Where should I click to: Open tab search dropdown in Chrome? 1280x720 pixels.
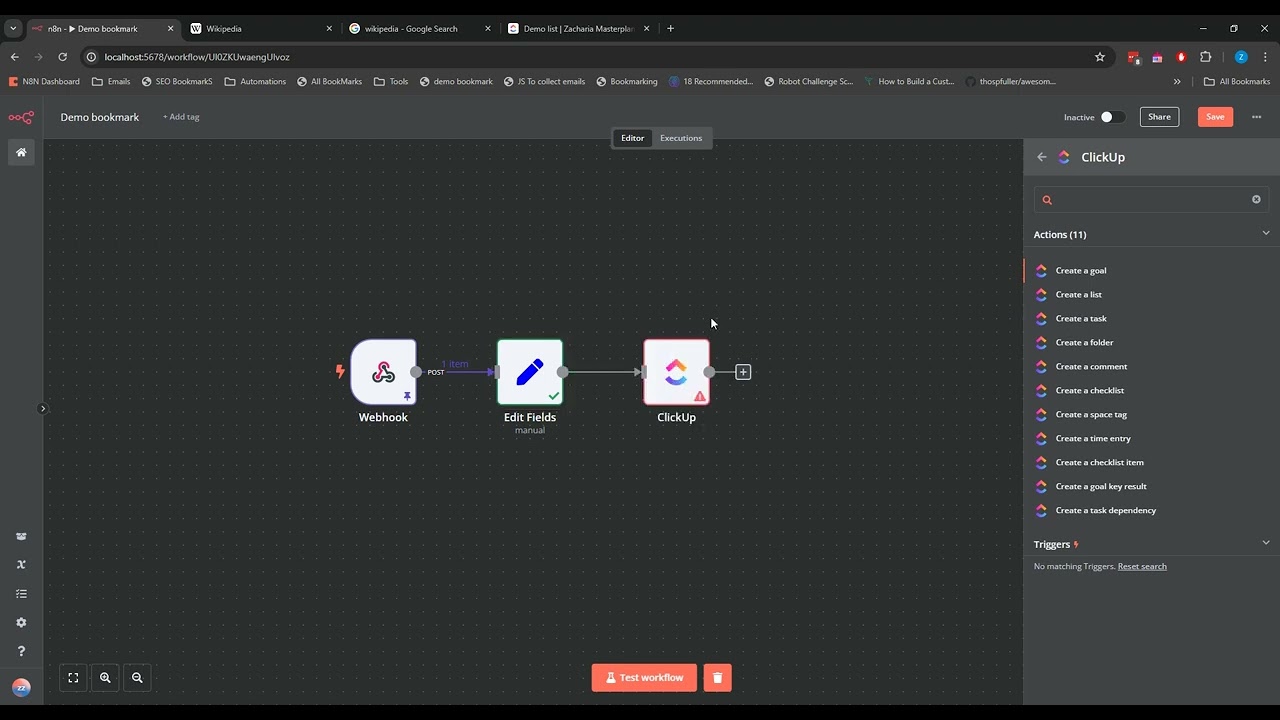point(13,28)
